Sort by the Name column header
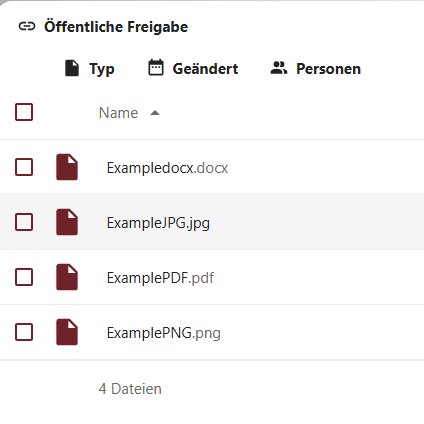This screenshot has width=424, height=424. (118, 113)
